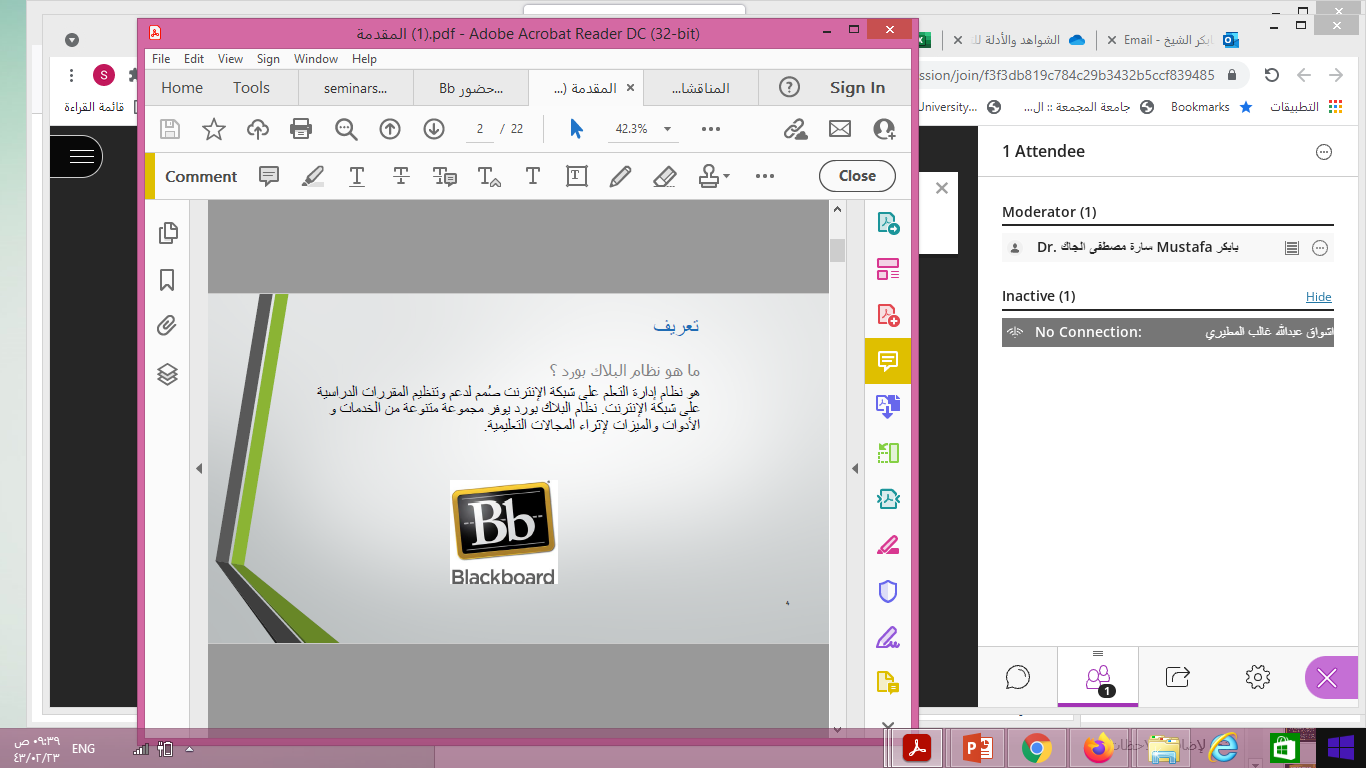Image resolution: width=1366 pixels, height=768 pixels.
Task: Open the find text magnifier tool
Action: tap(346, 129)
